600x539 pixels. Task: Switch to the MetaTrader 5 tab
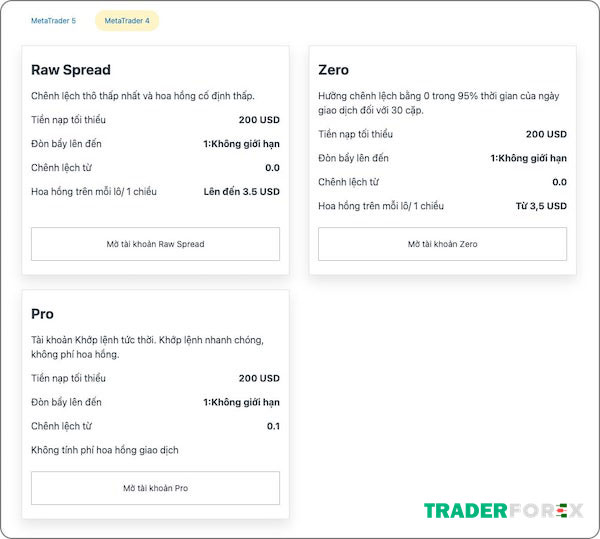coord(53,21)
